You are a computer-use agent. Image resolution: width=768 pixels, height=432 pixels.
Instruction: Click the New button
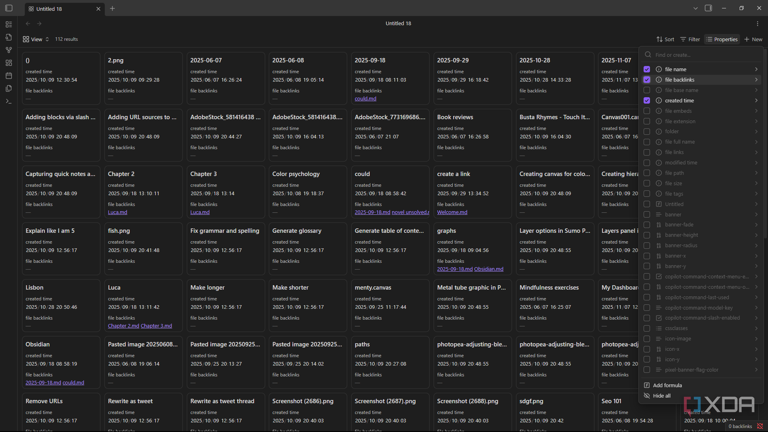(x=753, y=39)
